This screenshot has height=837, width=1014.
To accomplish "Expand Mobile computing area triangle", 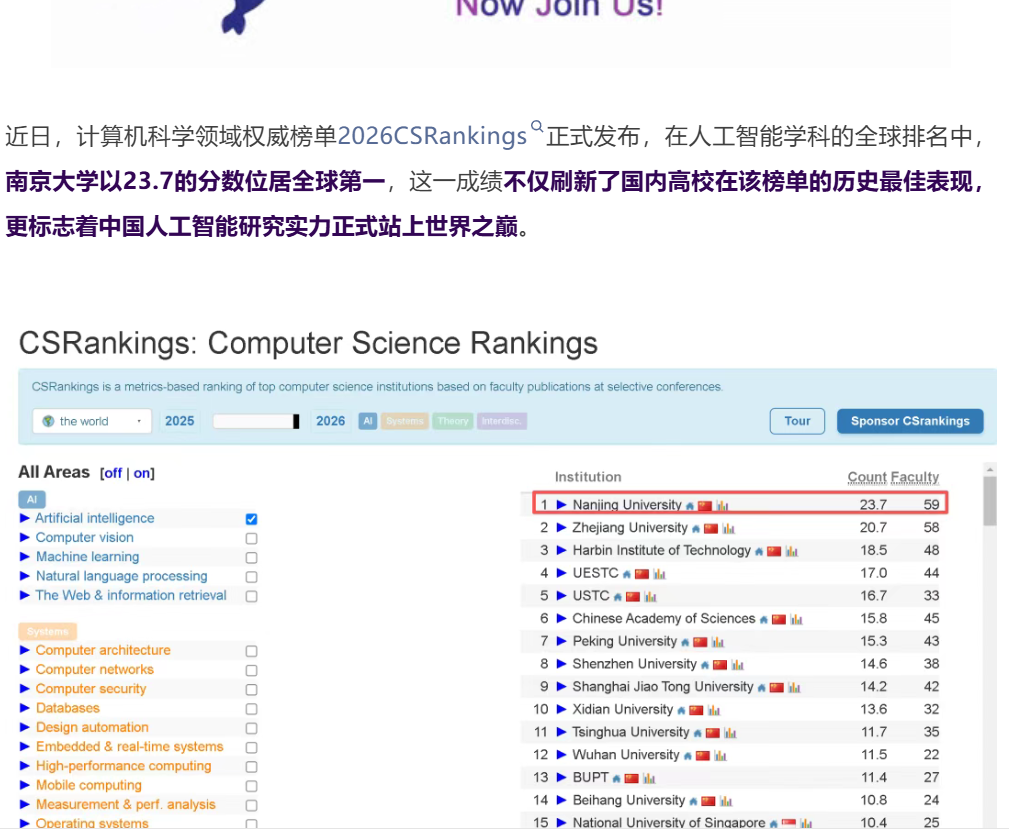I will click(x=25, y=785).
